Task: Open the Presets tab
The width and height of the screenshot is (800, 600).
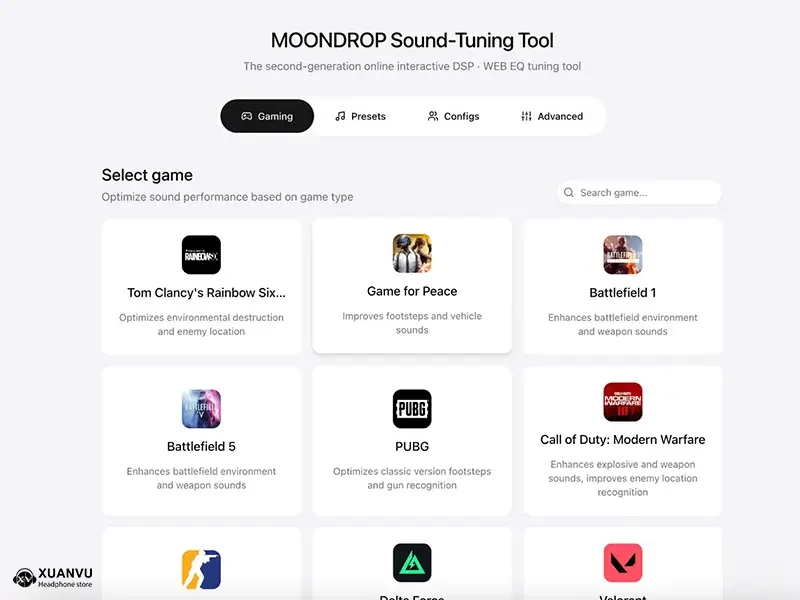Action: coord(360,116)
